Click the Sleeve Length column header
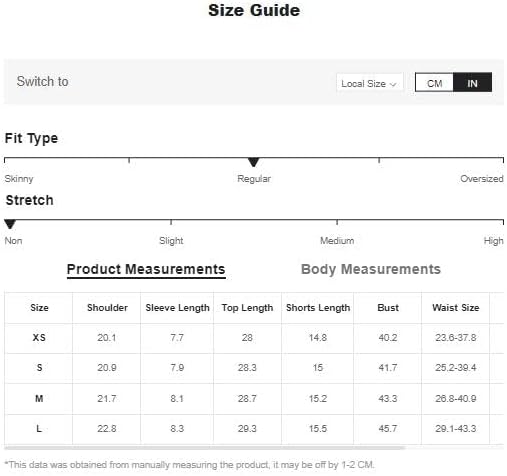 click(x=177, y=308)
